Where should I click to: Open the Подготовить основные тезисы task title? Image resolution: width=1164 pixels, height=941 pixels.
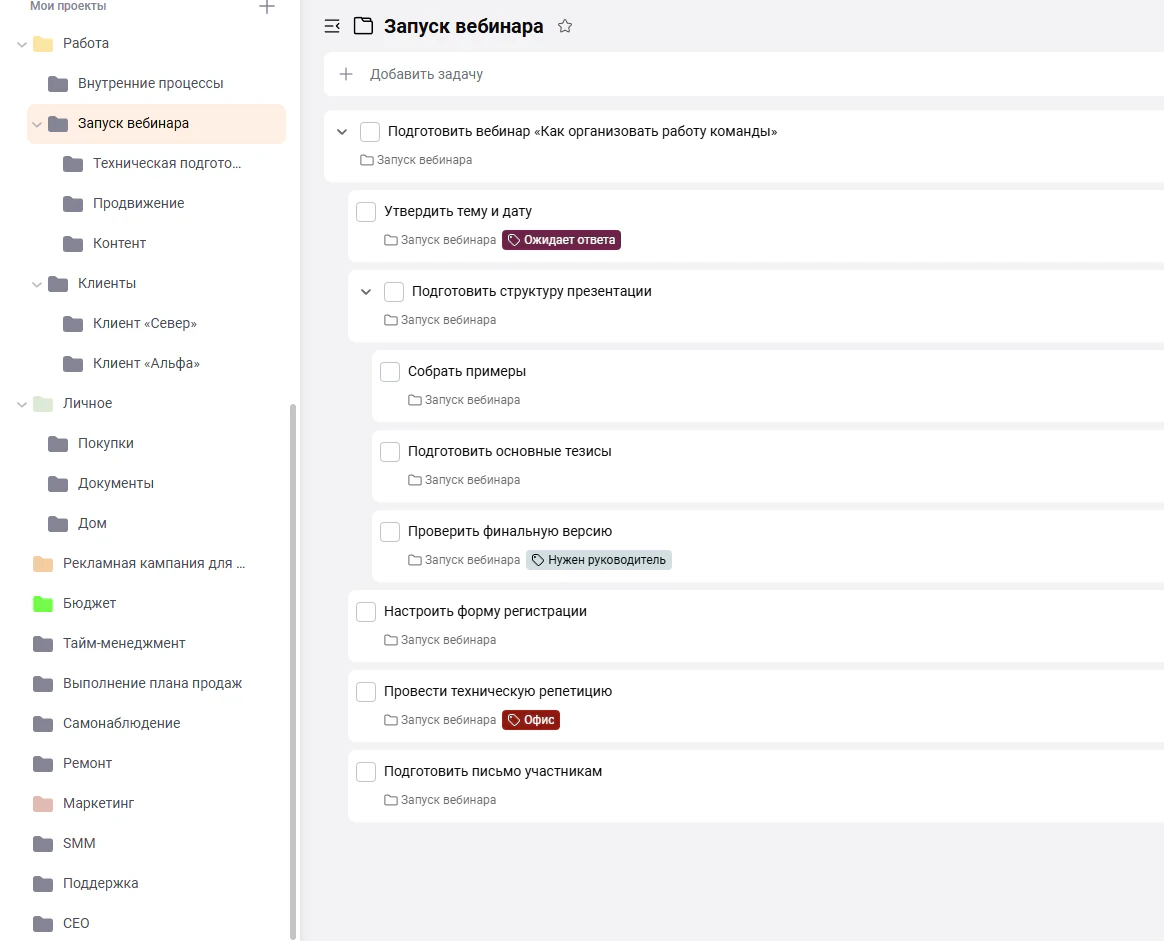pos(509,452)
